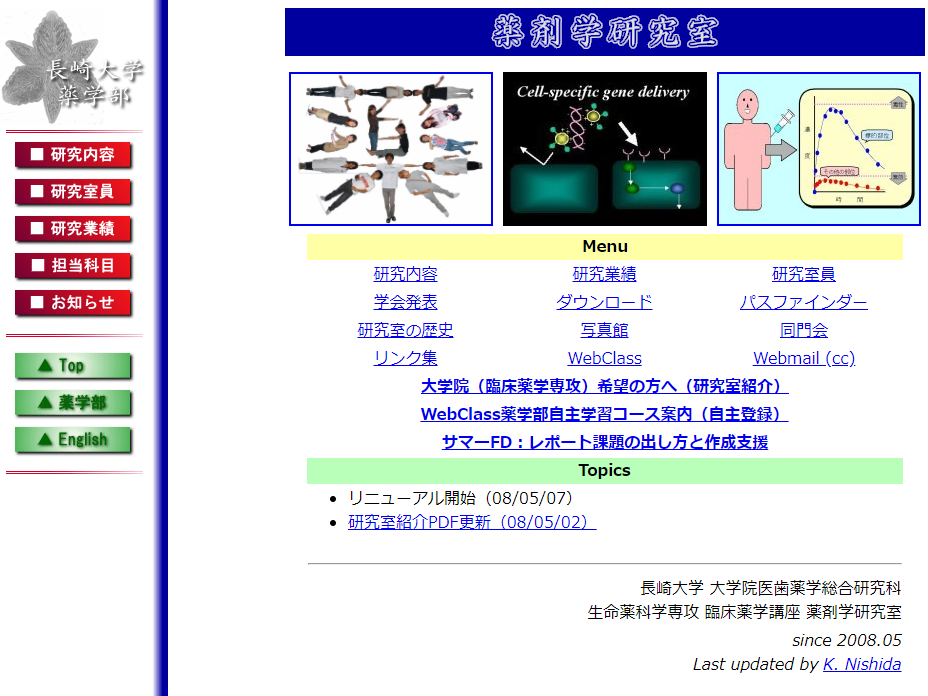Go to 担当科目 in the sidebar

(73, 266)
